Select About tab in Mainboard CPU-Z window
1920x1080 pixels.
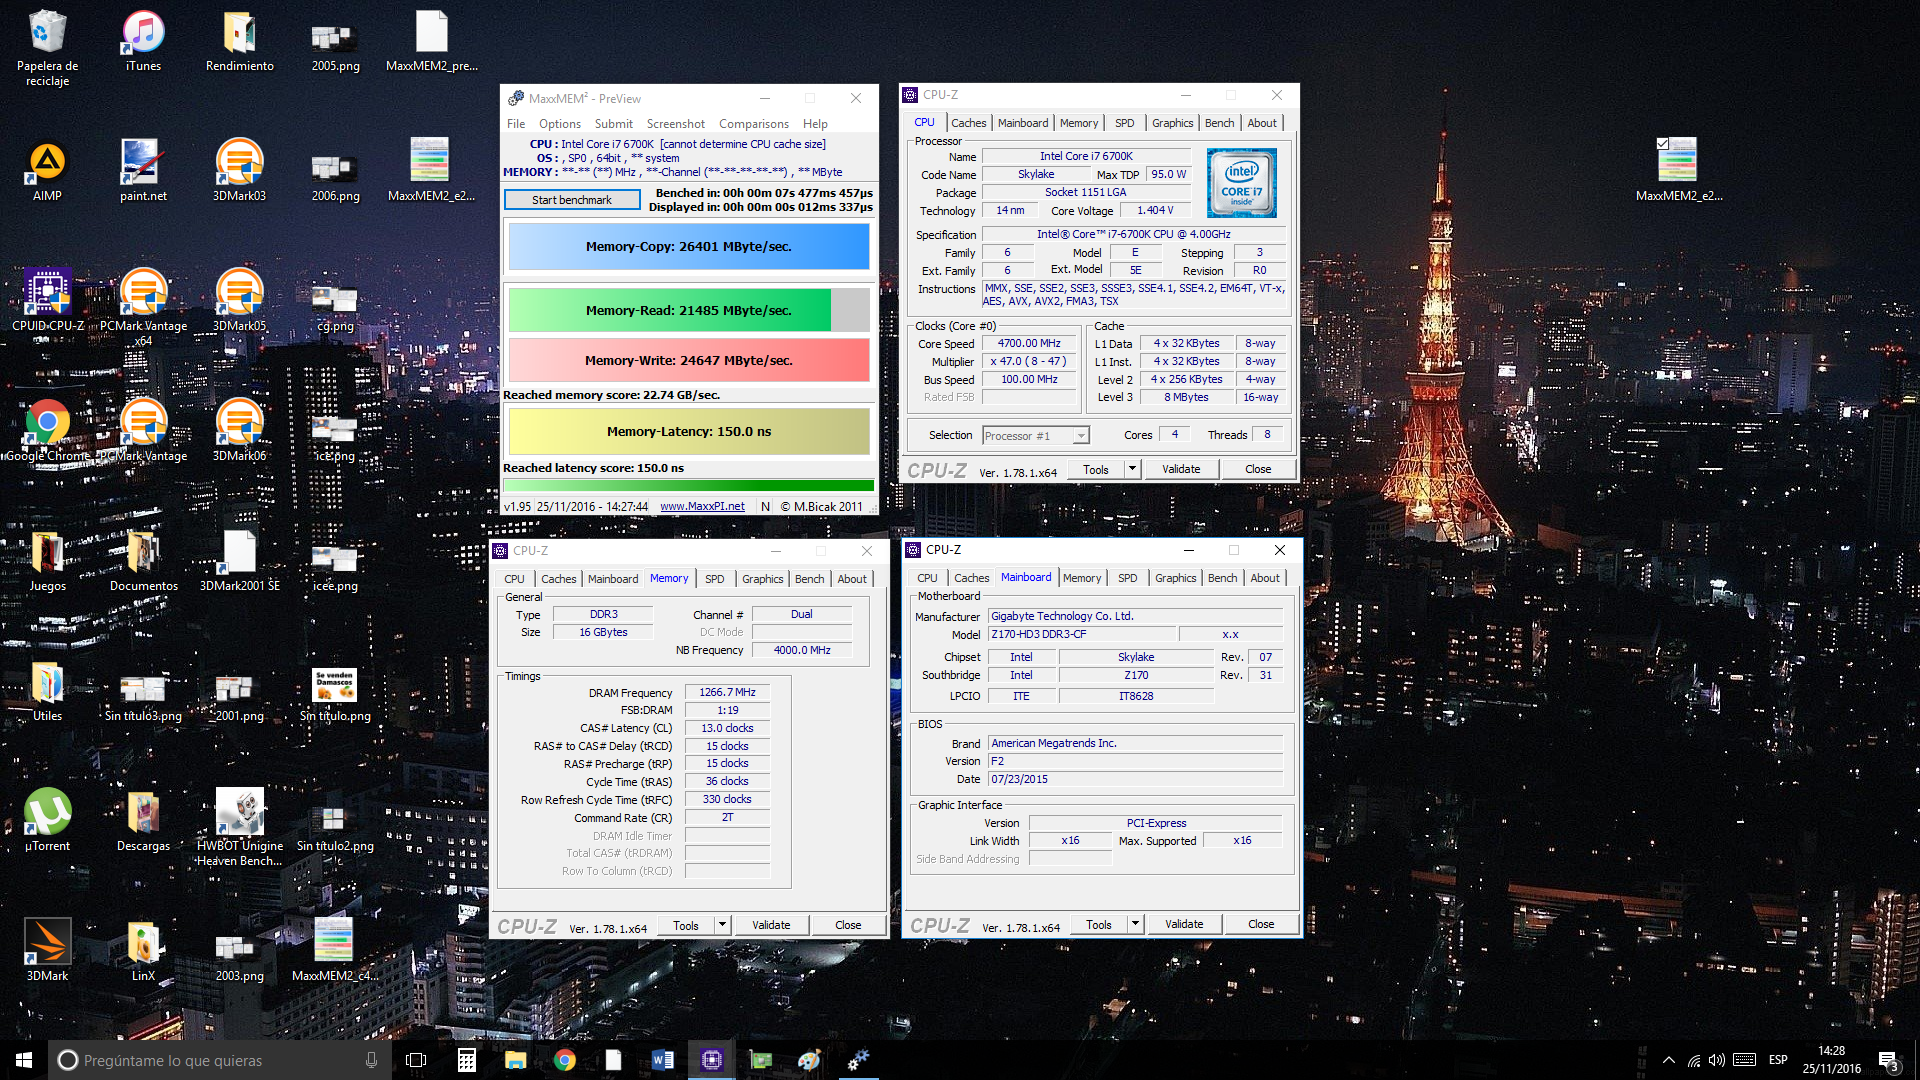pyautogui.click(x=1264, y=578)
